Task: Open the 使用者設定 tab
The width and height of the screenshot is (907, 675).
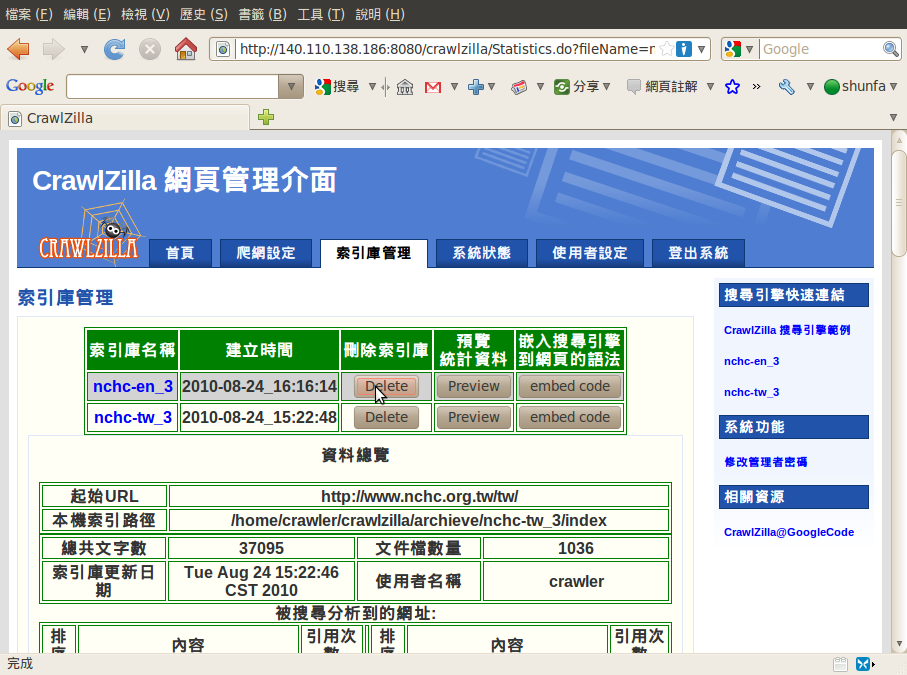Action: click(x=590, y=253)
